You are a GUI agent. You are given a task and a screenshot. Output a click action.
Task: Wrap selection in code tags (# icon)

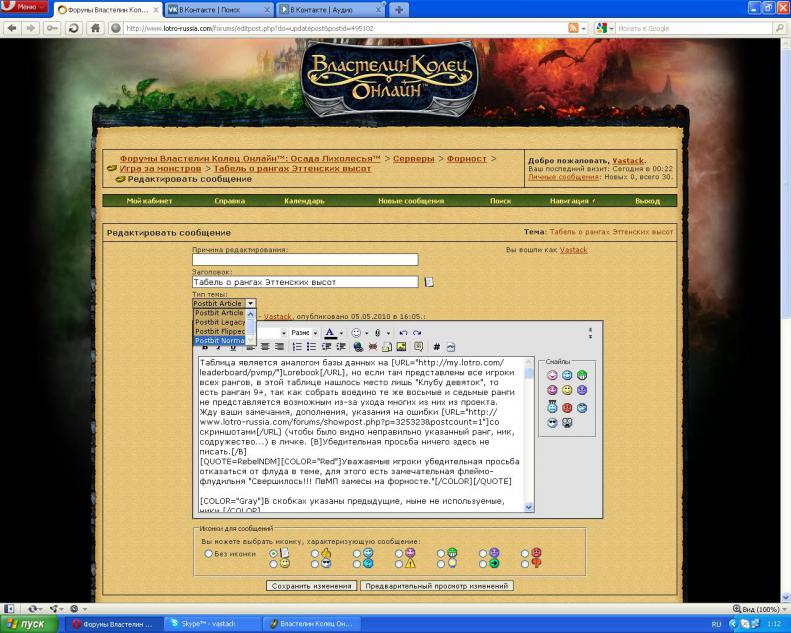click(x=436, y=347)
